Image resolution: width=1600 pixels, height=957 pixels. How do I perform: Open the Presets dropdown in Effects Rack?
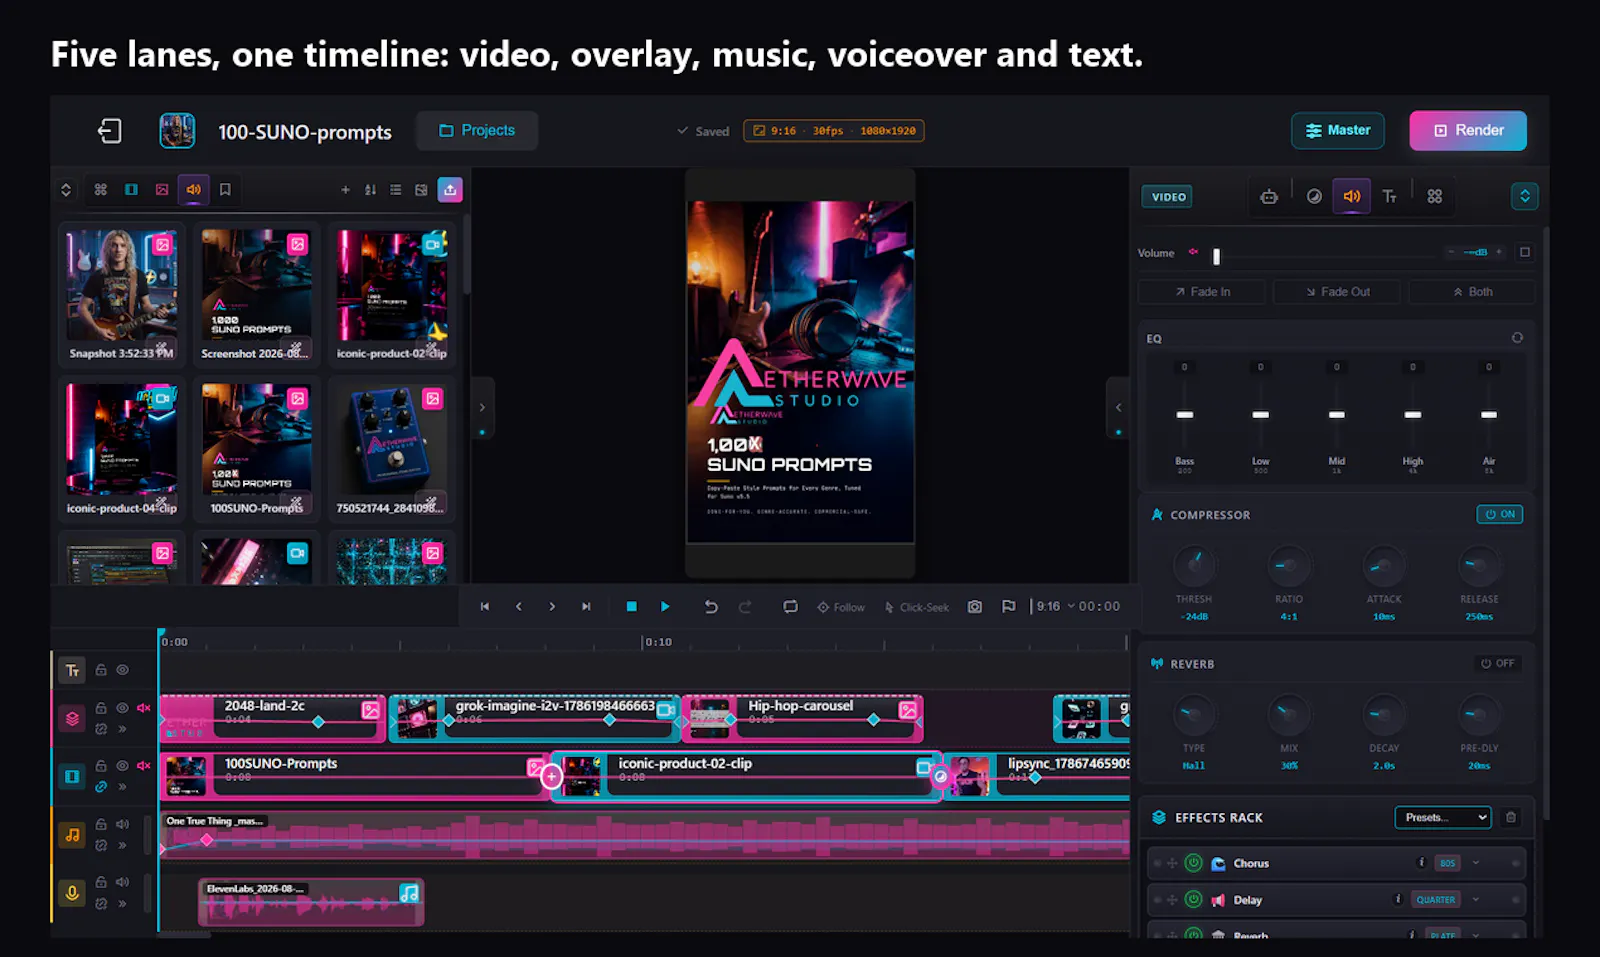1442,817
